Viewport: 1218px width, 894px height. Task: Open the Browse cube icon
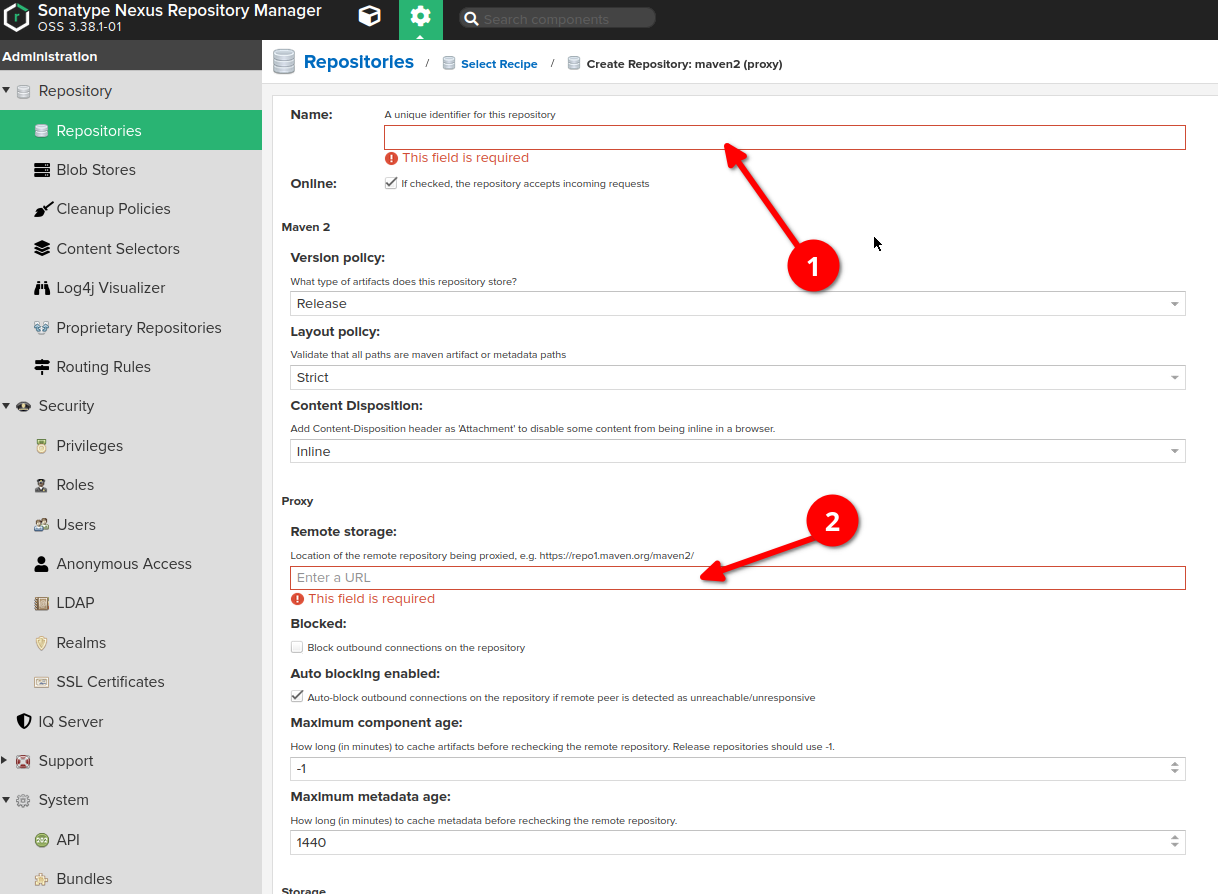point(370,17)
